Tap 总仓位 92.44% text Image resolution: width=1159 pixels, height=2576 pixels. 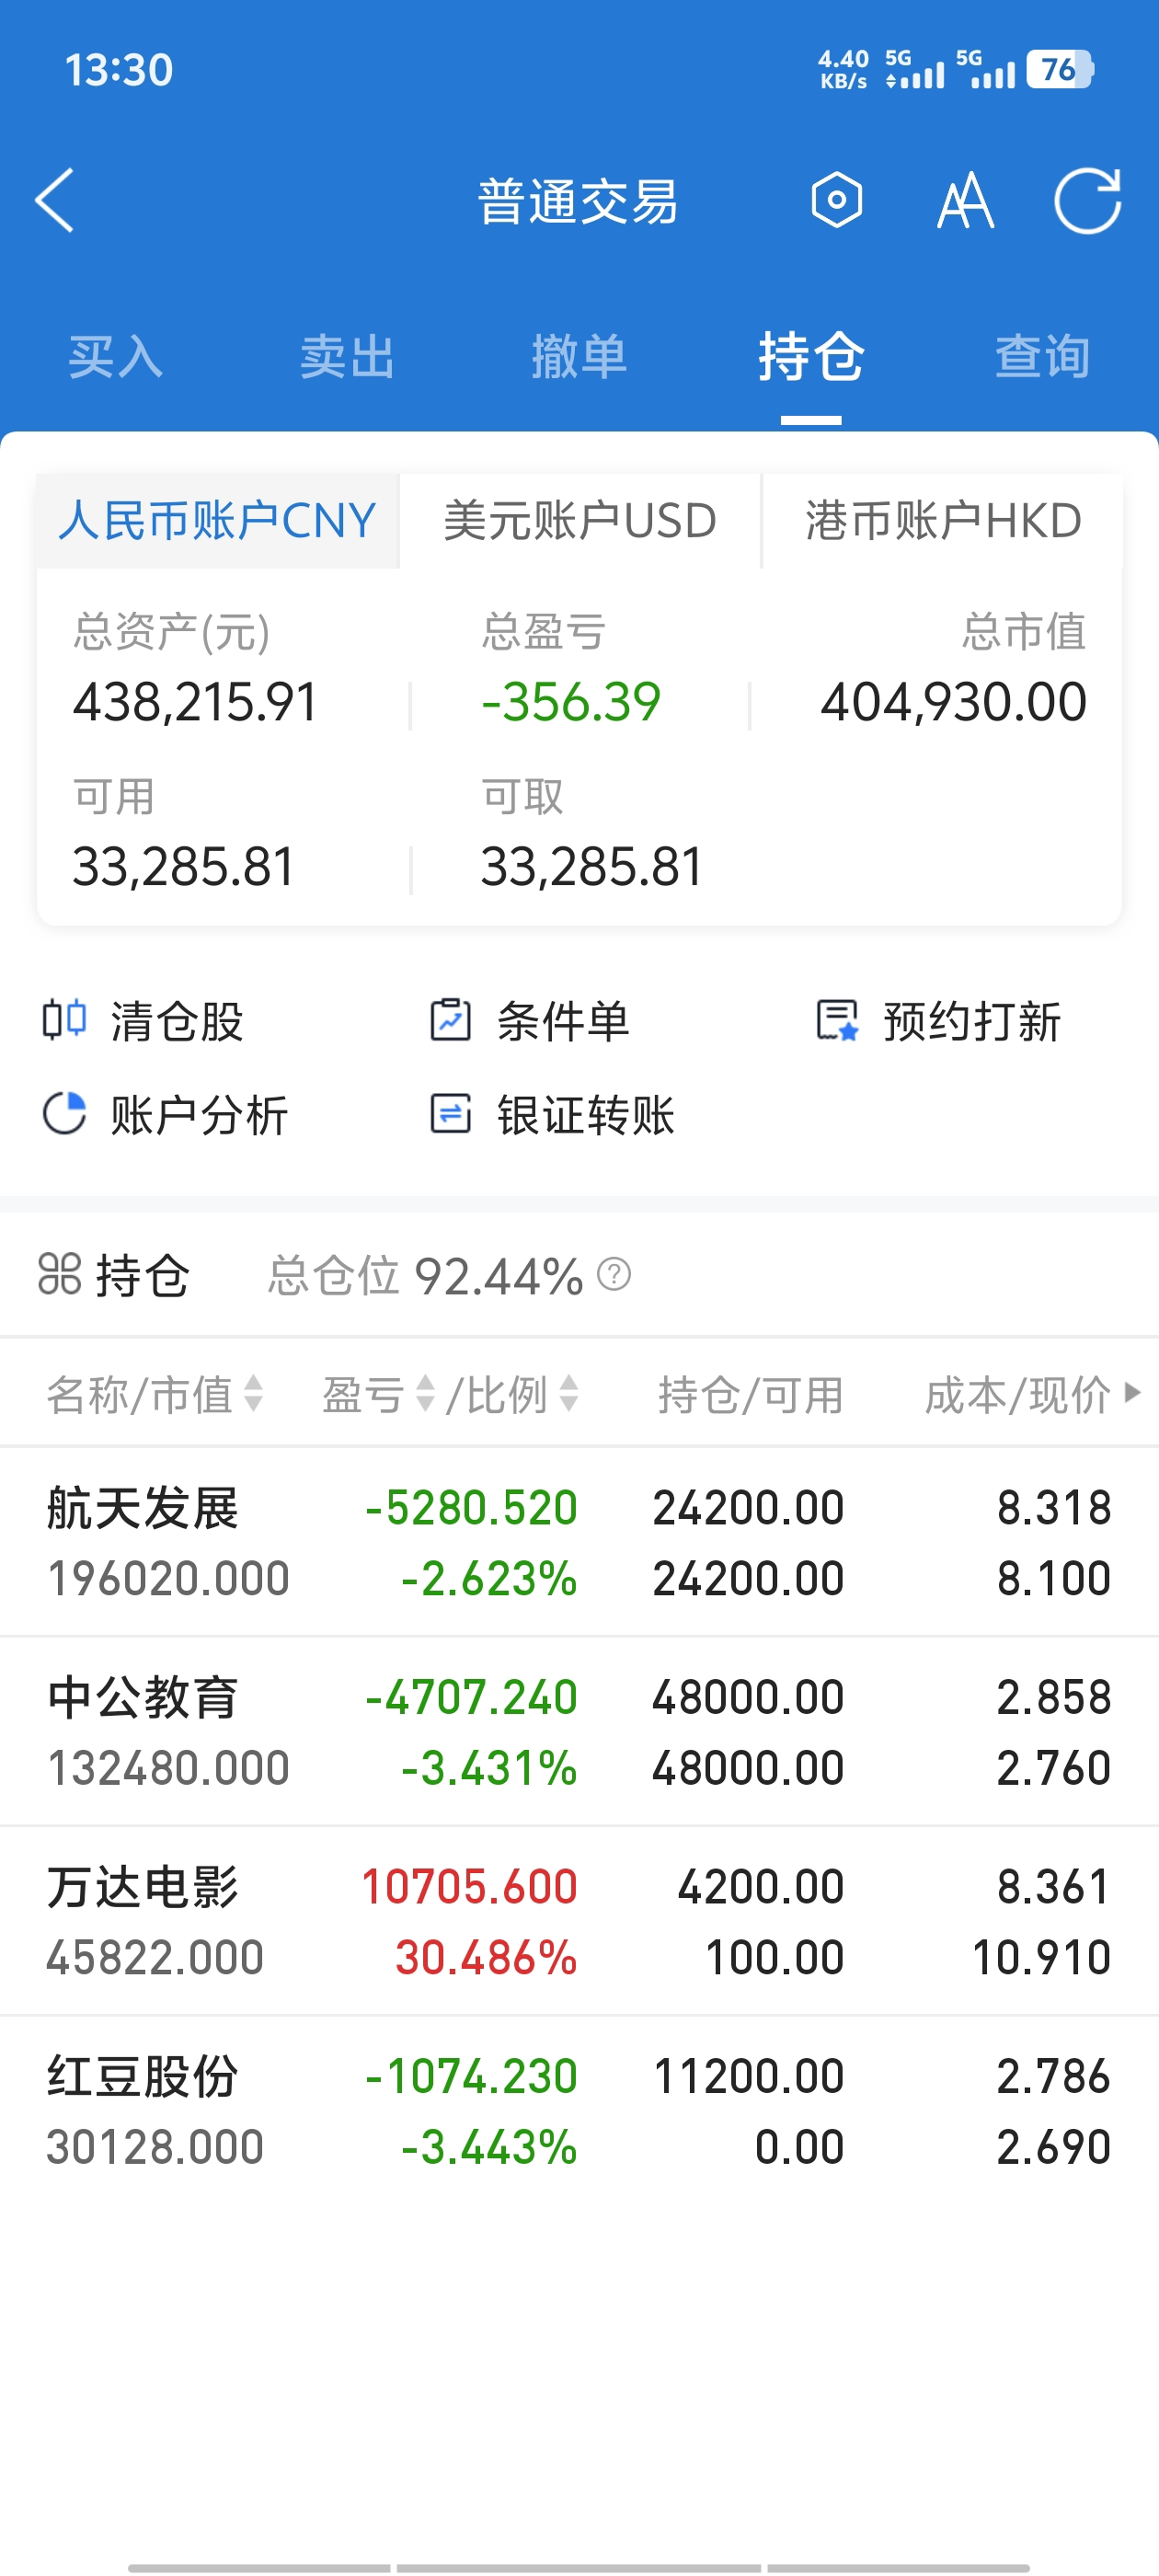click(425, 1275)
